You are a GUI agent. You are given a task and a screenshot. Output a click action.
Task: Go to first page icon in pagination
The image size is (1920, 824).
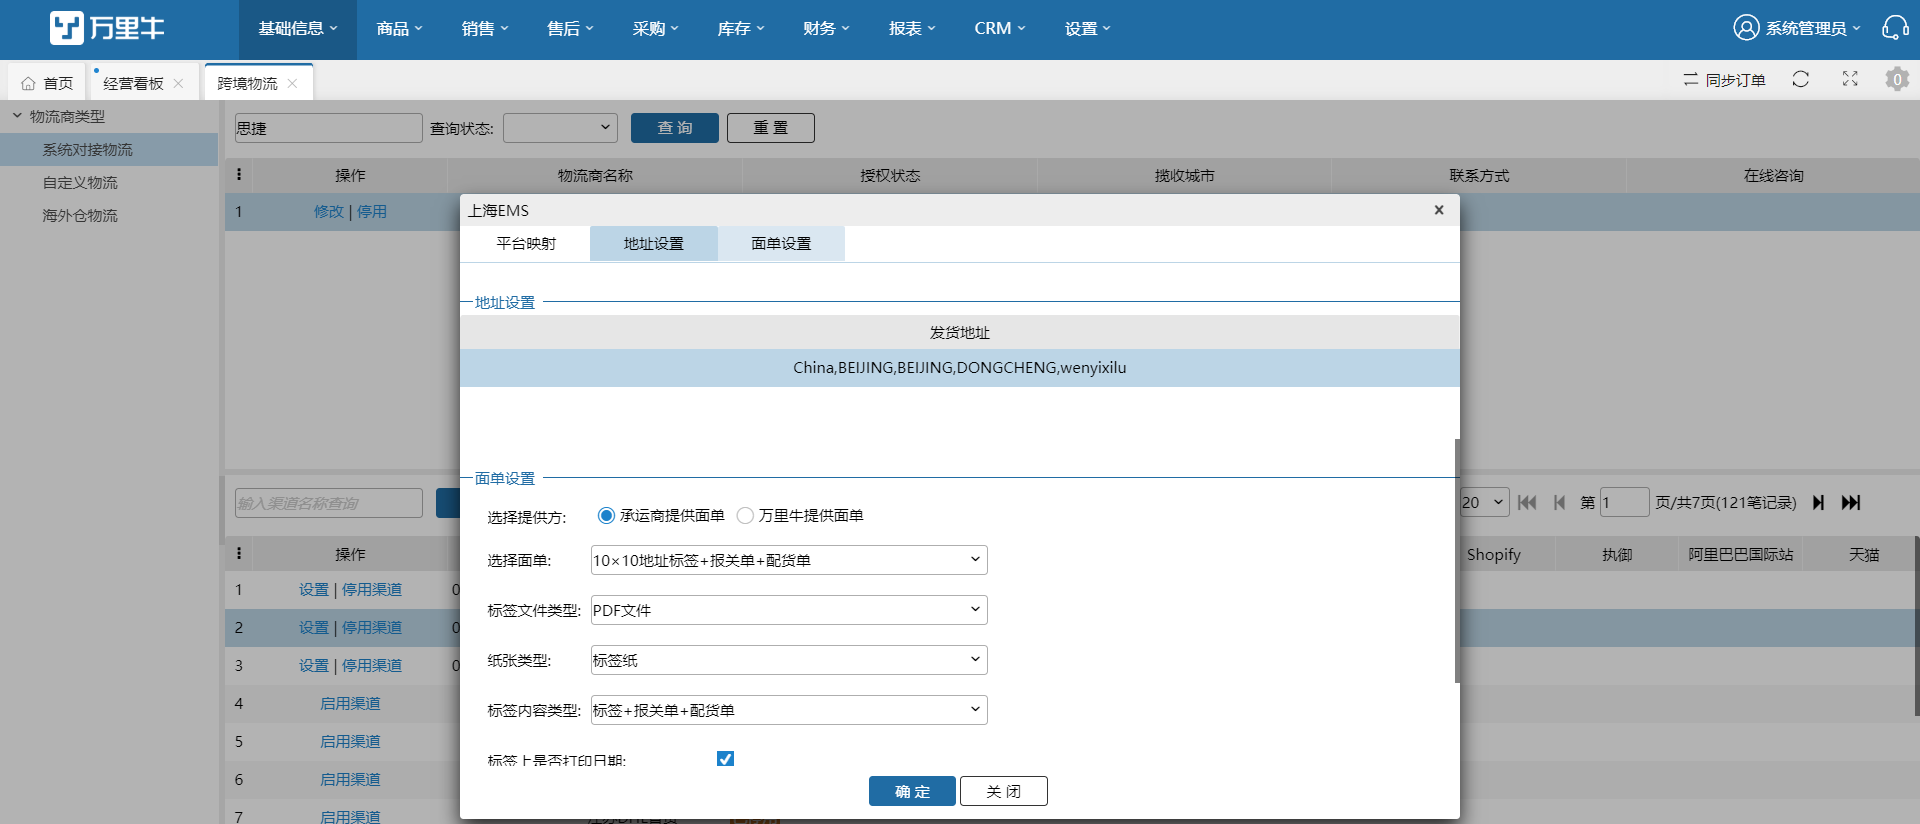[1526, 503]
